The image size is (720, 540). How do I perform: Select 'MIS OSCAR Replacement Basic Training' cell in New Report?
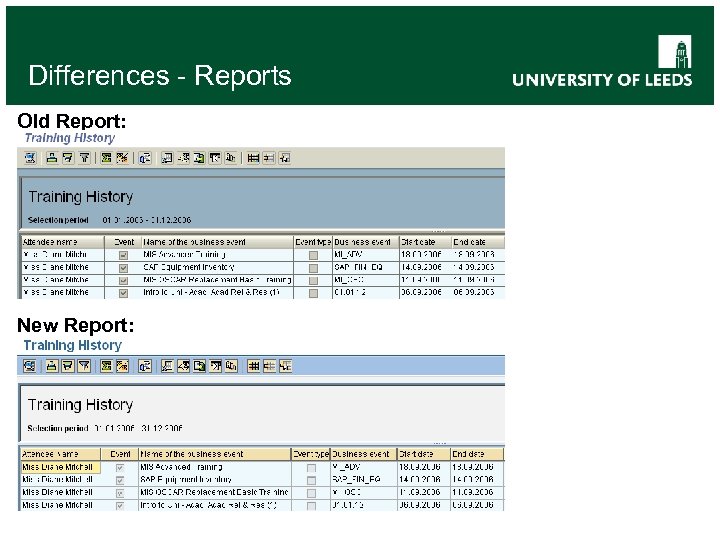tap(215, 493)
